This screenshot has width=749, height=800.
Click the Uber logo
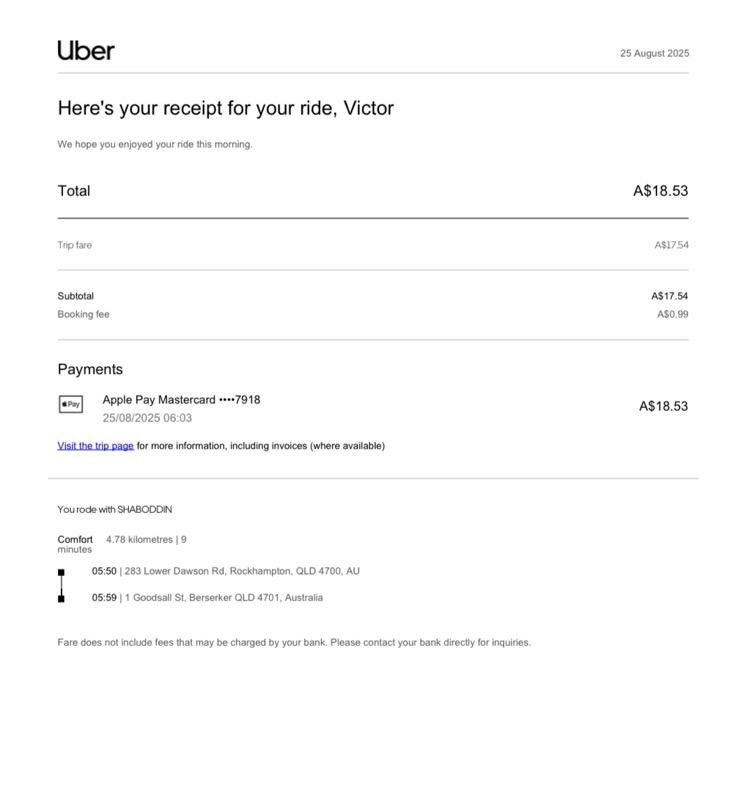pyautogui.click(x=86, y=51)
